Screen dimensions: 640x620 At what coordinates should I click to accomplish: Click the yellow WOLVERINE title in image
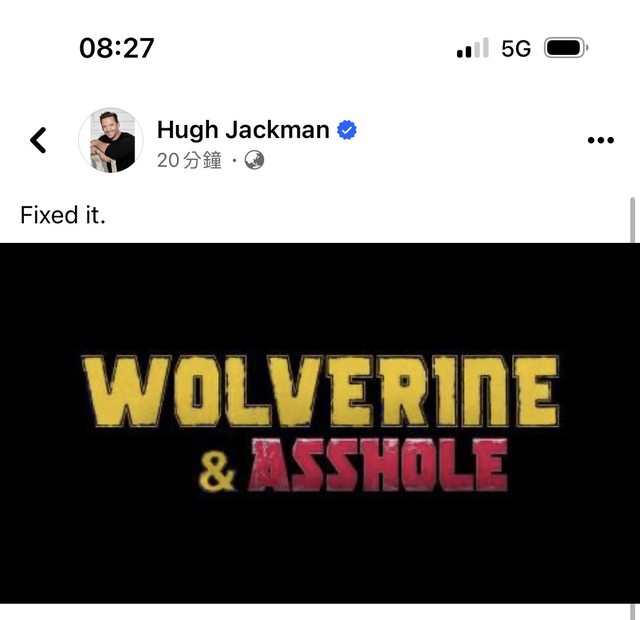coord(320,391)
